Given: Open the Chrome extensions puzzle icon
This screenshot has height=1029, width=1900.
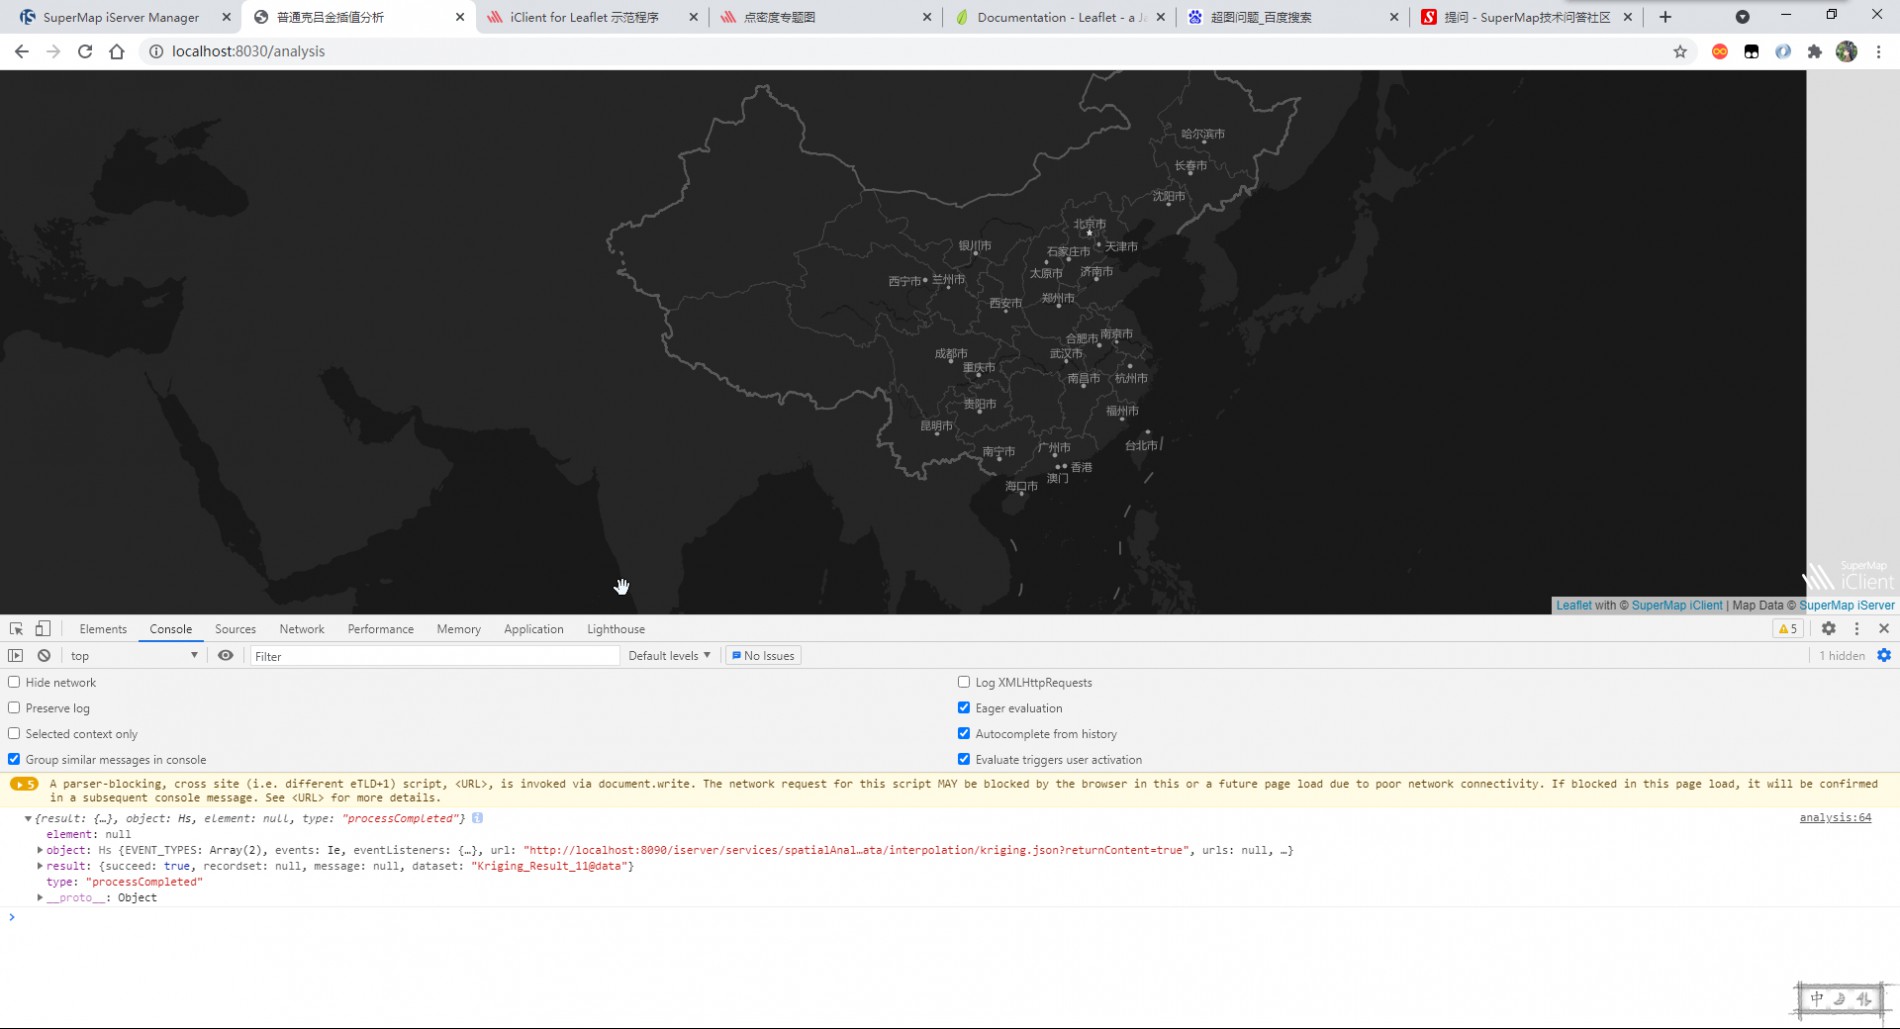Looking at the screenshot, I should 1815,51.
